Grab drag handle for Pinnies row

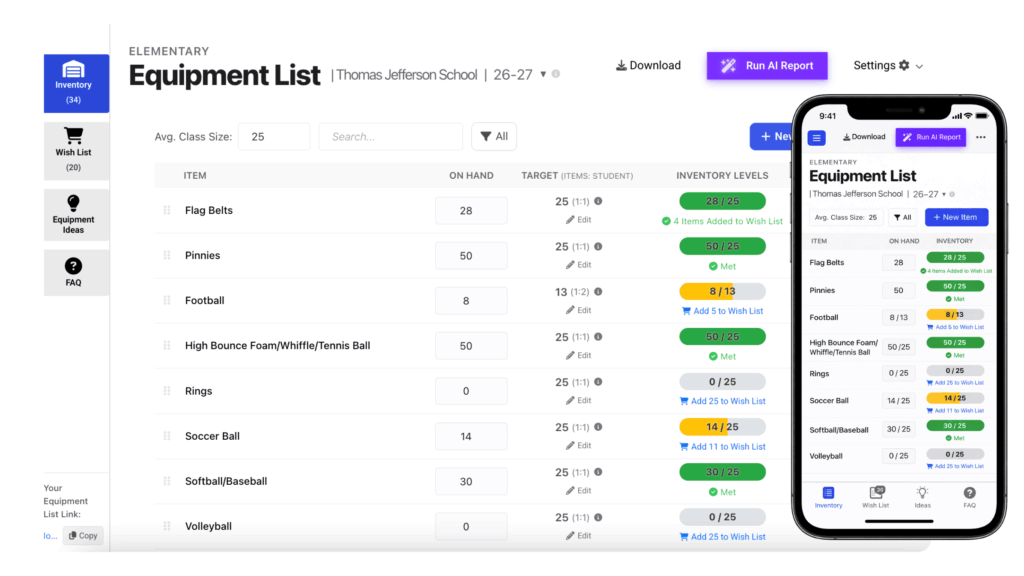[167, 255]
